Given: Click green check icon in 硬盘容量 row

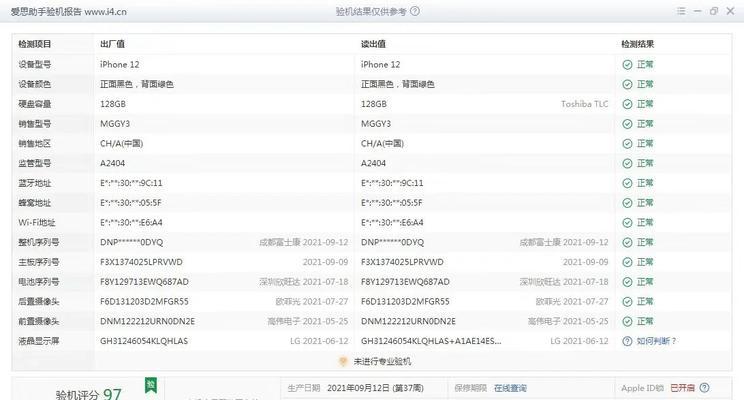Looking at the screenshot, I should point(627,104).
